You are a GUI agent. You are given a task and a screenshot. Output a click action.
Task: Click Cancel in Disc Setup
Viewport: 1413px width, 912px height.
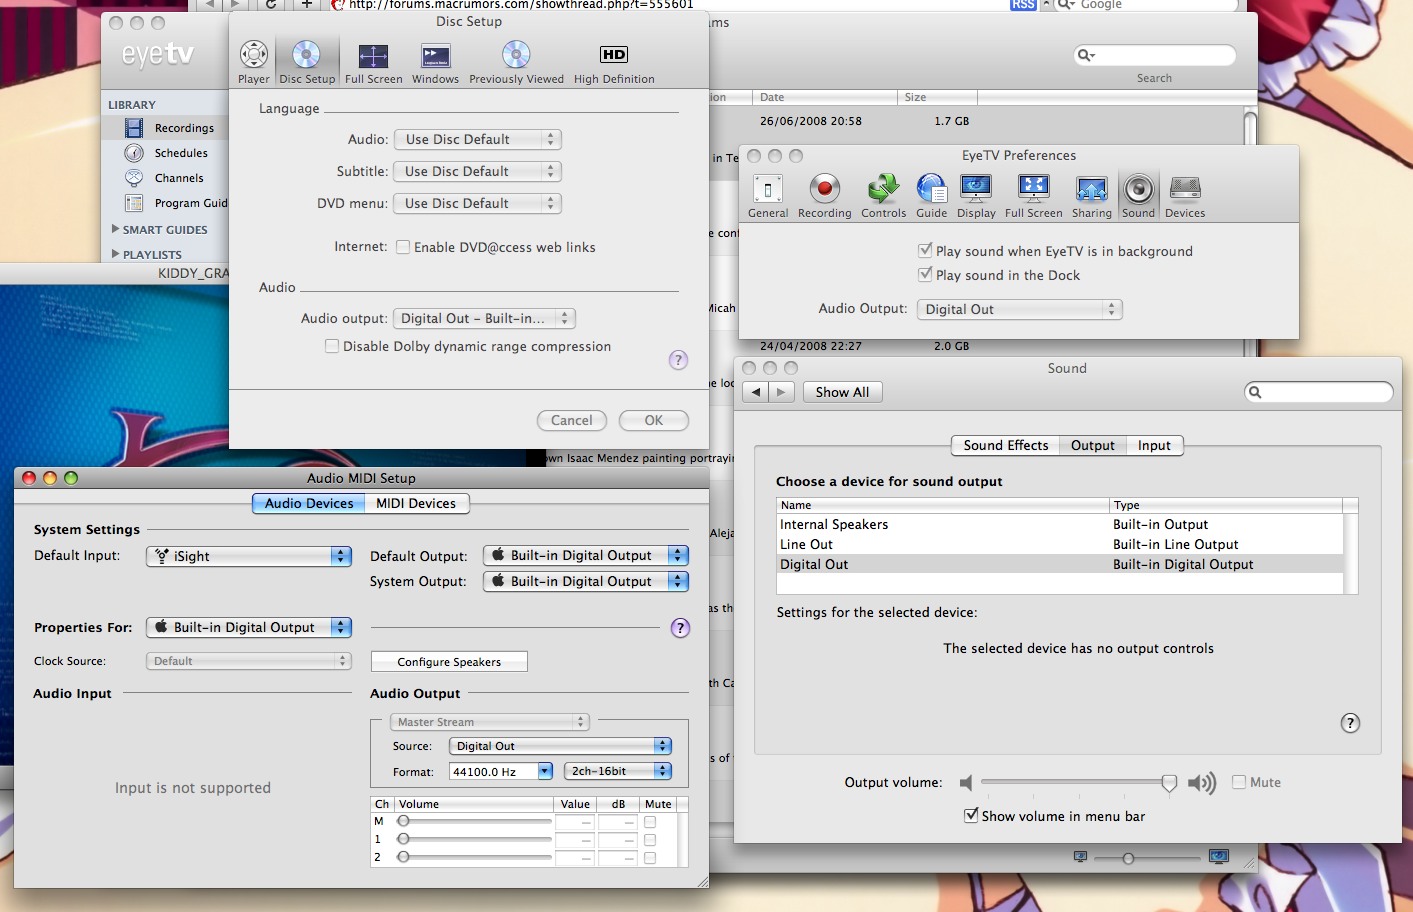click(572, 420)
